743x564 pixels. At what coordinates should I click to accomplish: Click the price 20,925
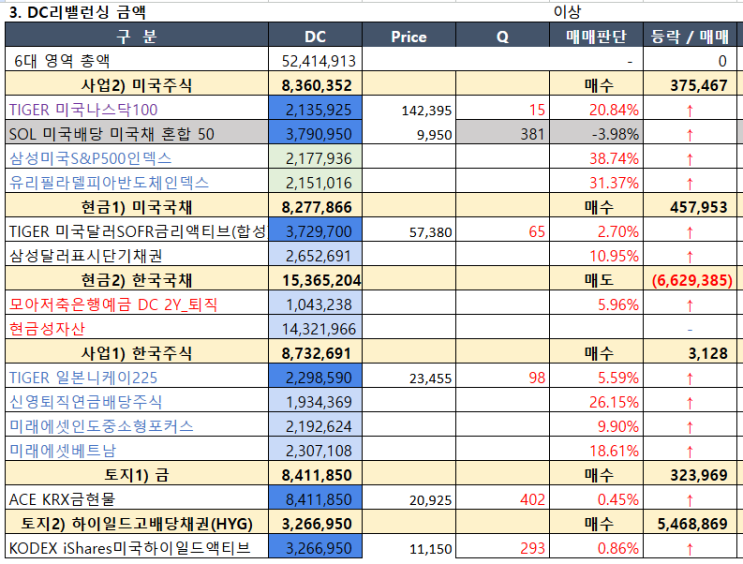coord(408,499)
